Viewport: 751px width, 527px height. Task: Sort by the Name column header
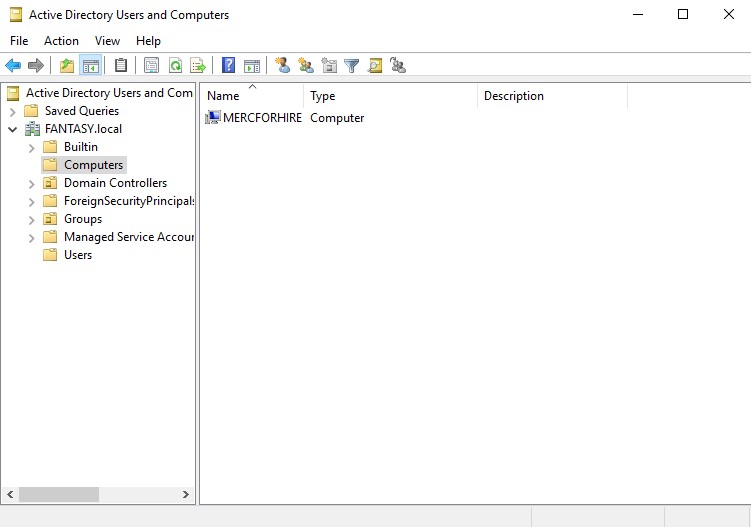[250, 96]
